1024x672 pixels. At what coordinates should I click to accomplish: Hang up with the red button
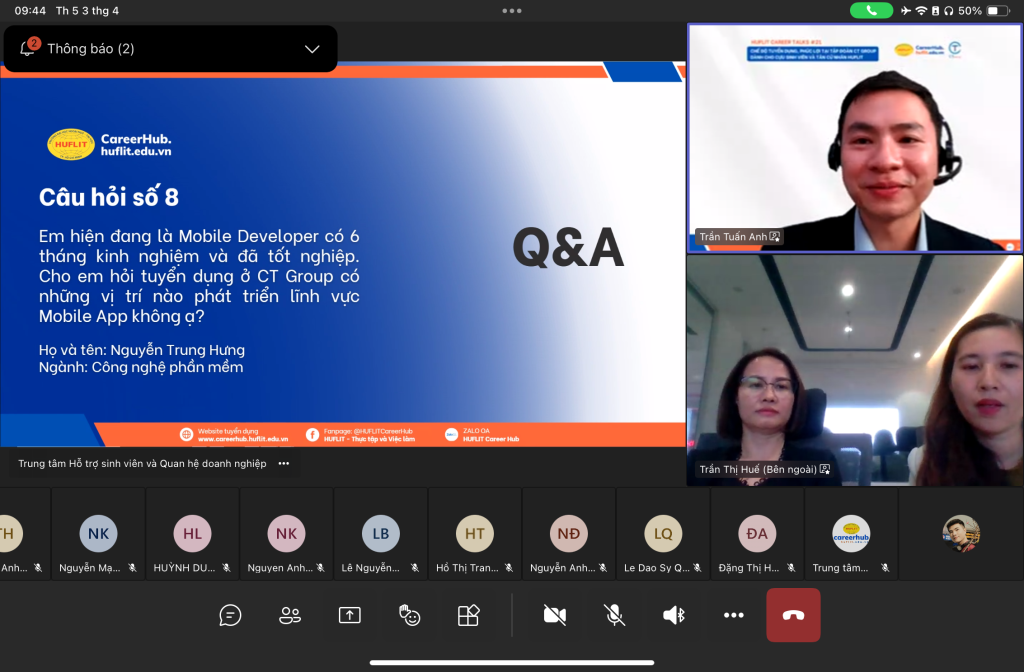(x=793, y=615)
